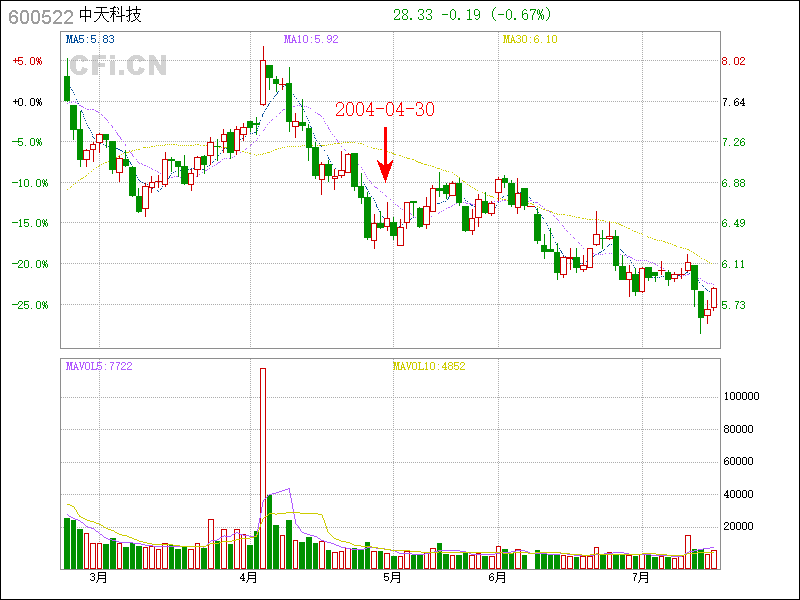Image resolution: width=800 pixels, height=600 pixels.
Task: Click the 5月 month marker
Action: 392,578
